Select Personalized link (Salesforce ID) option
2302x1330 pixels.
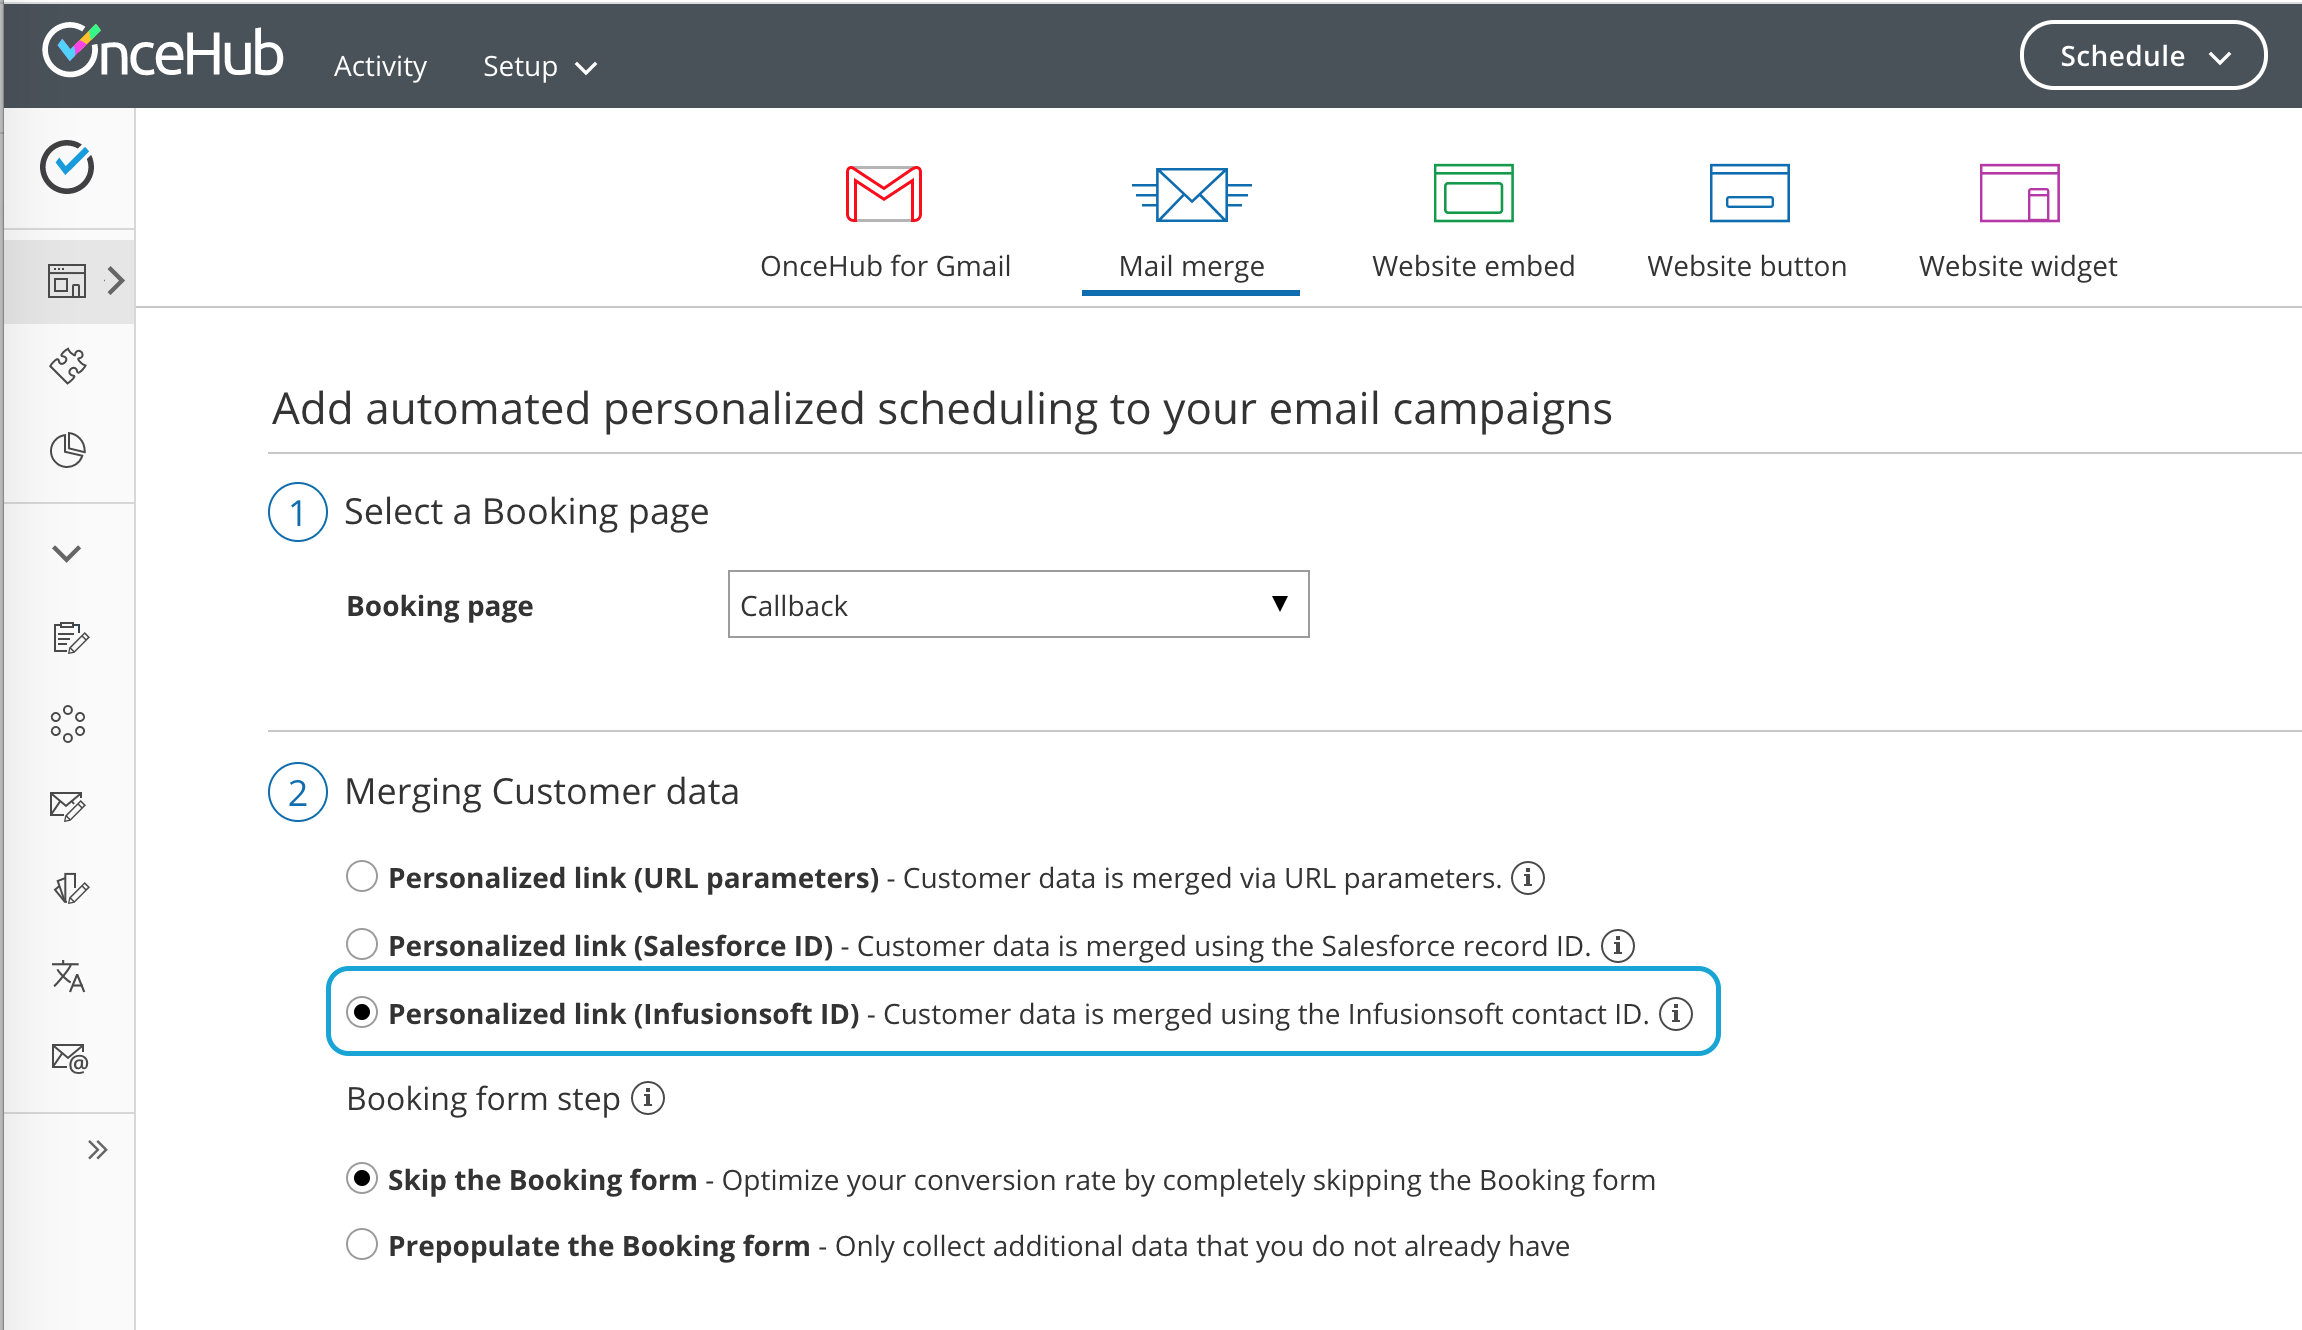pos(362,944)
